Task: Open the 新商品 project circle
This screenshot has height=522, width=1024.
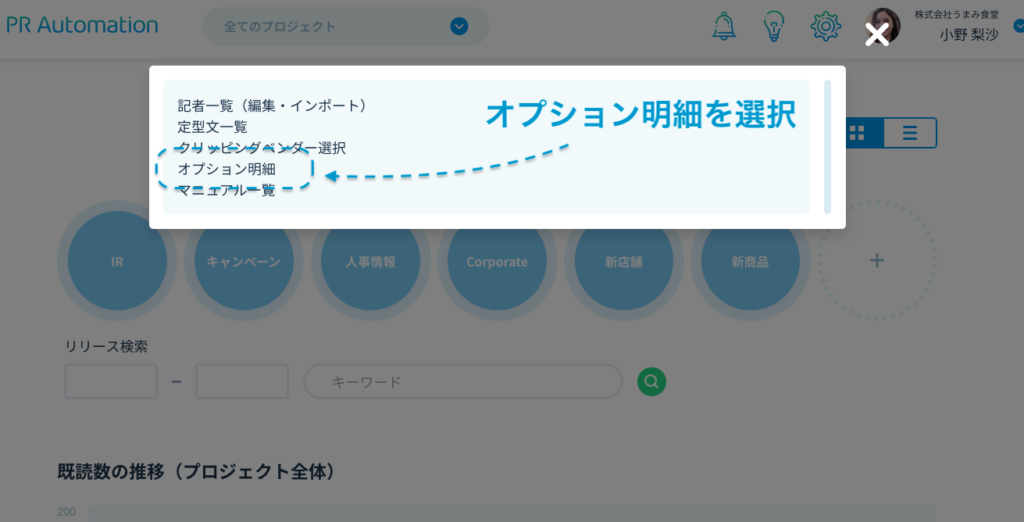Action: 750,261
